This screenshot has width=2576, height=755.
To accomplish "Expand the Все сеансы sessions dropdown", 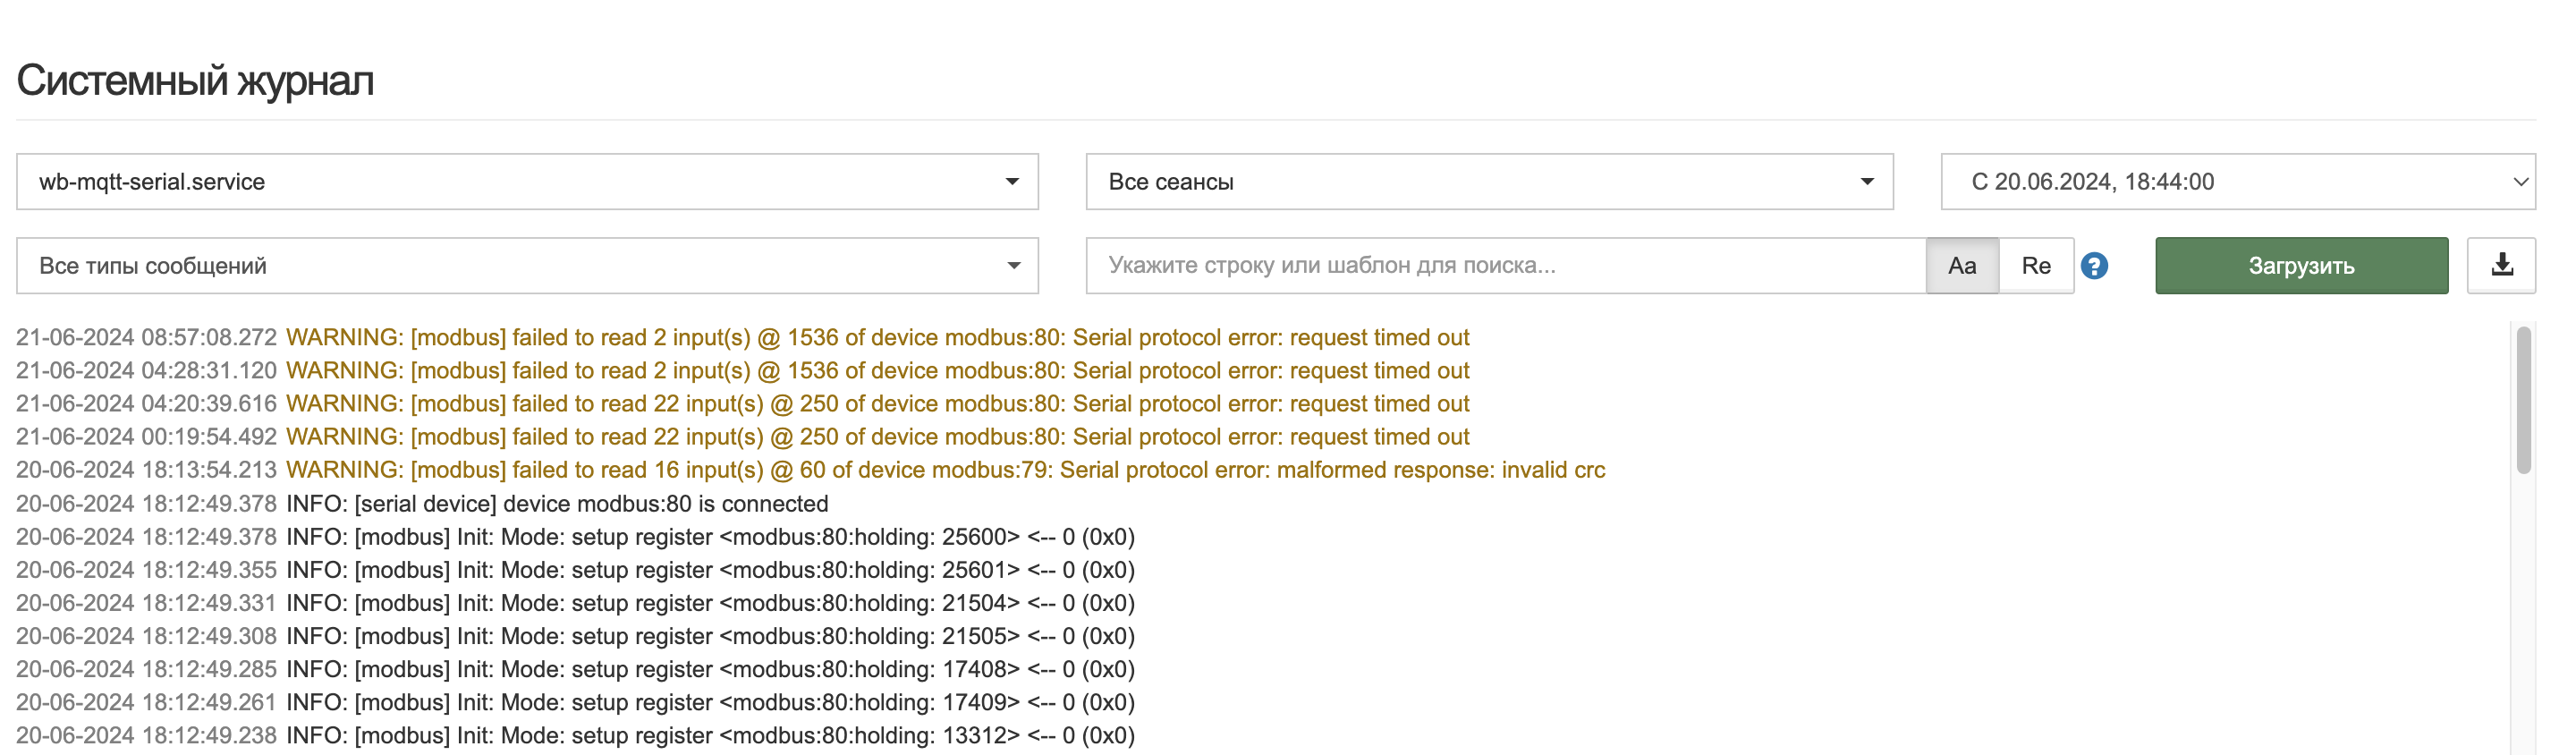I will point(1489,182).
